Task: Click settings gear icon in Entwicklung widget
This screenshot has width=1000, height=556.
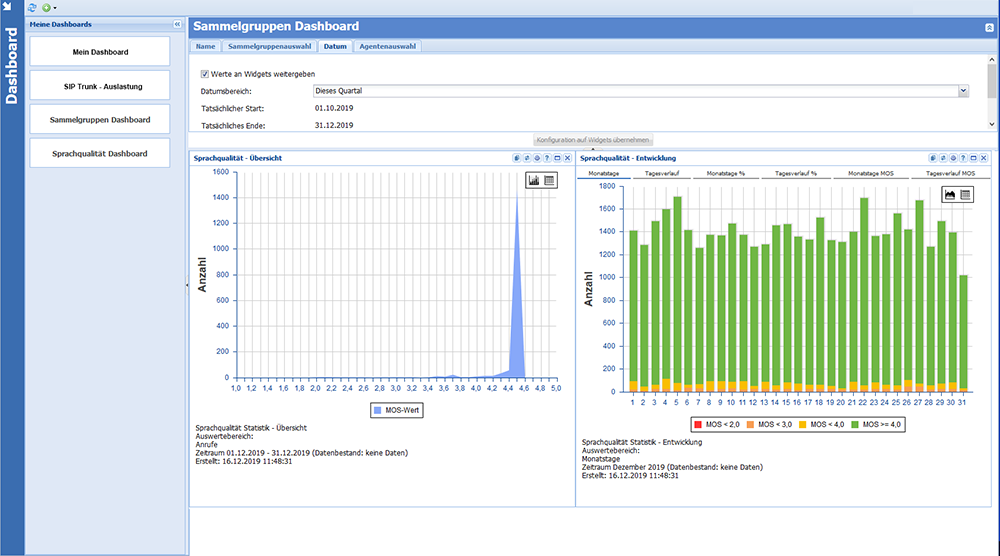Action: 953,158
